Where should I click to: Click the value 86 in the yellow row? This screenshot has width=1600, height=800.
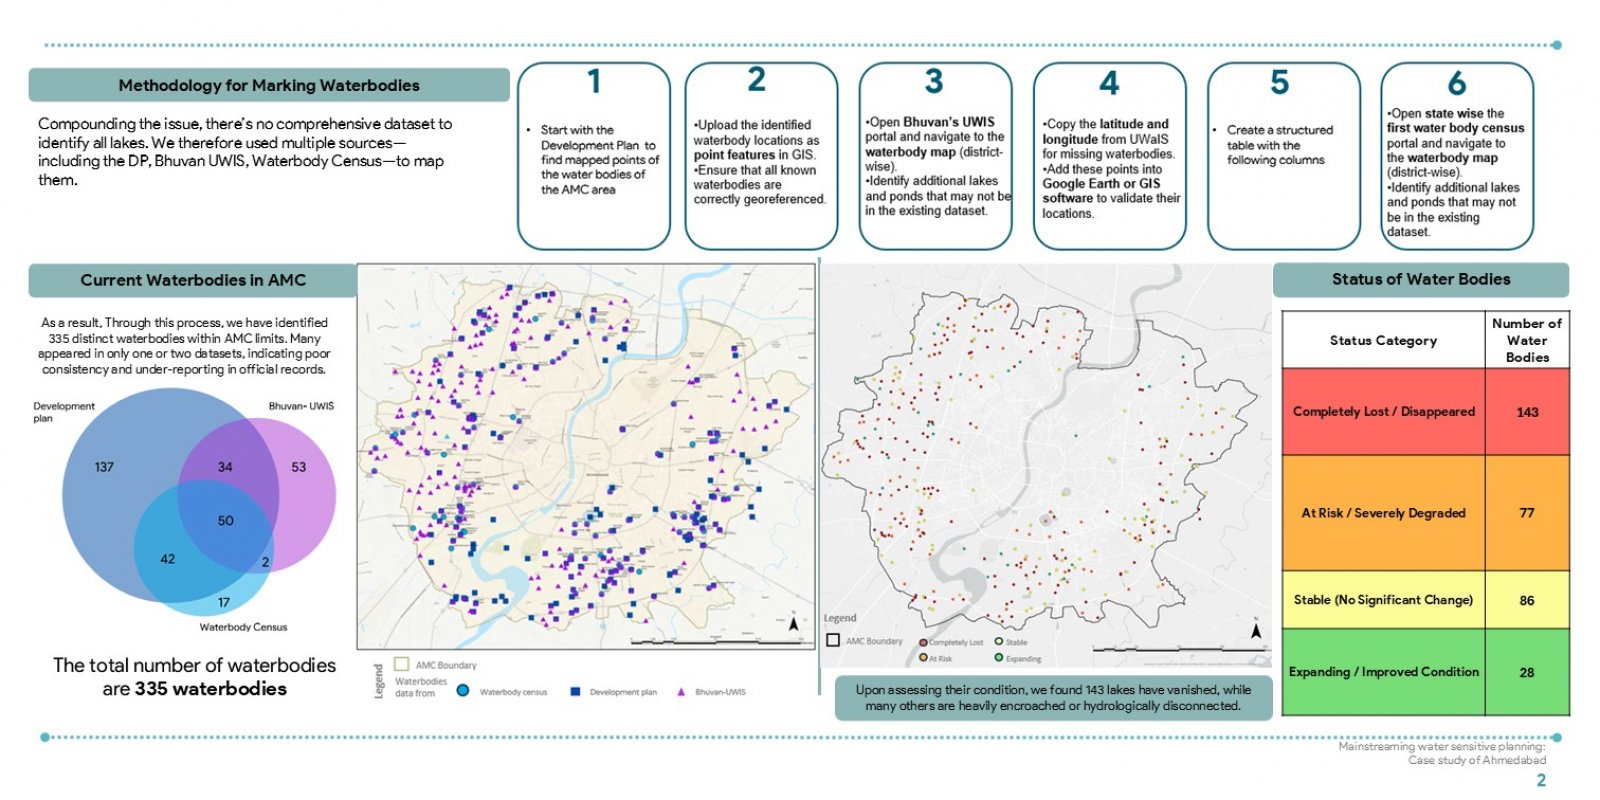click(x=1527, y=601)
